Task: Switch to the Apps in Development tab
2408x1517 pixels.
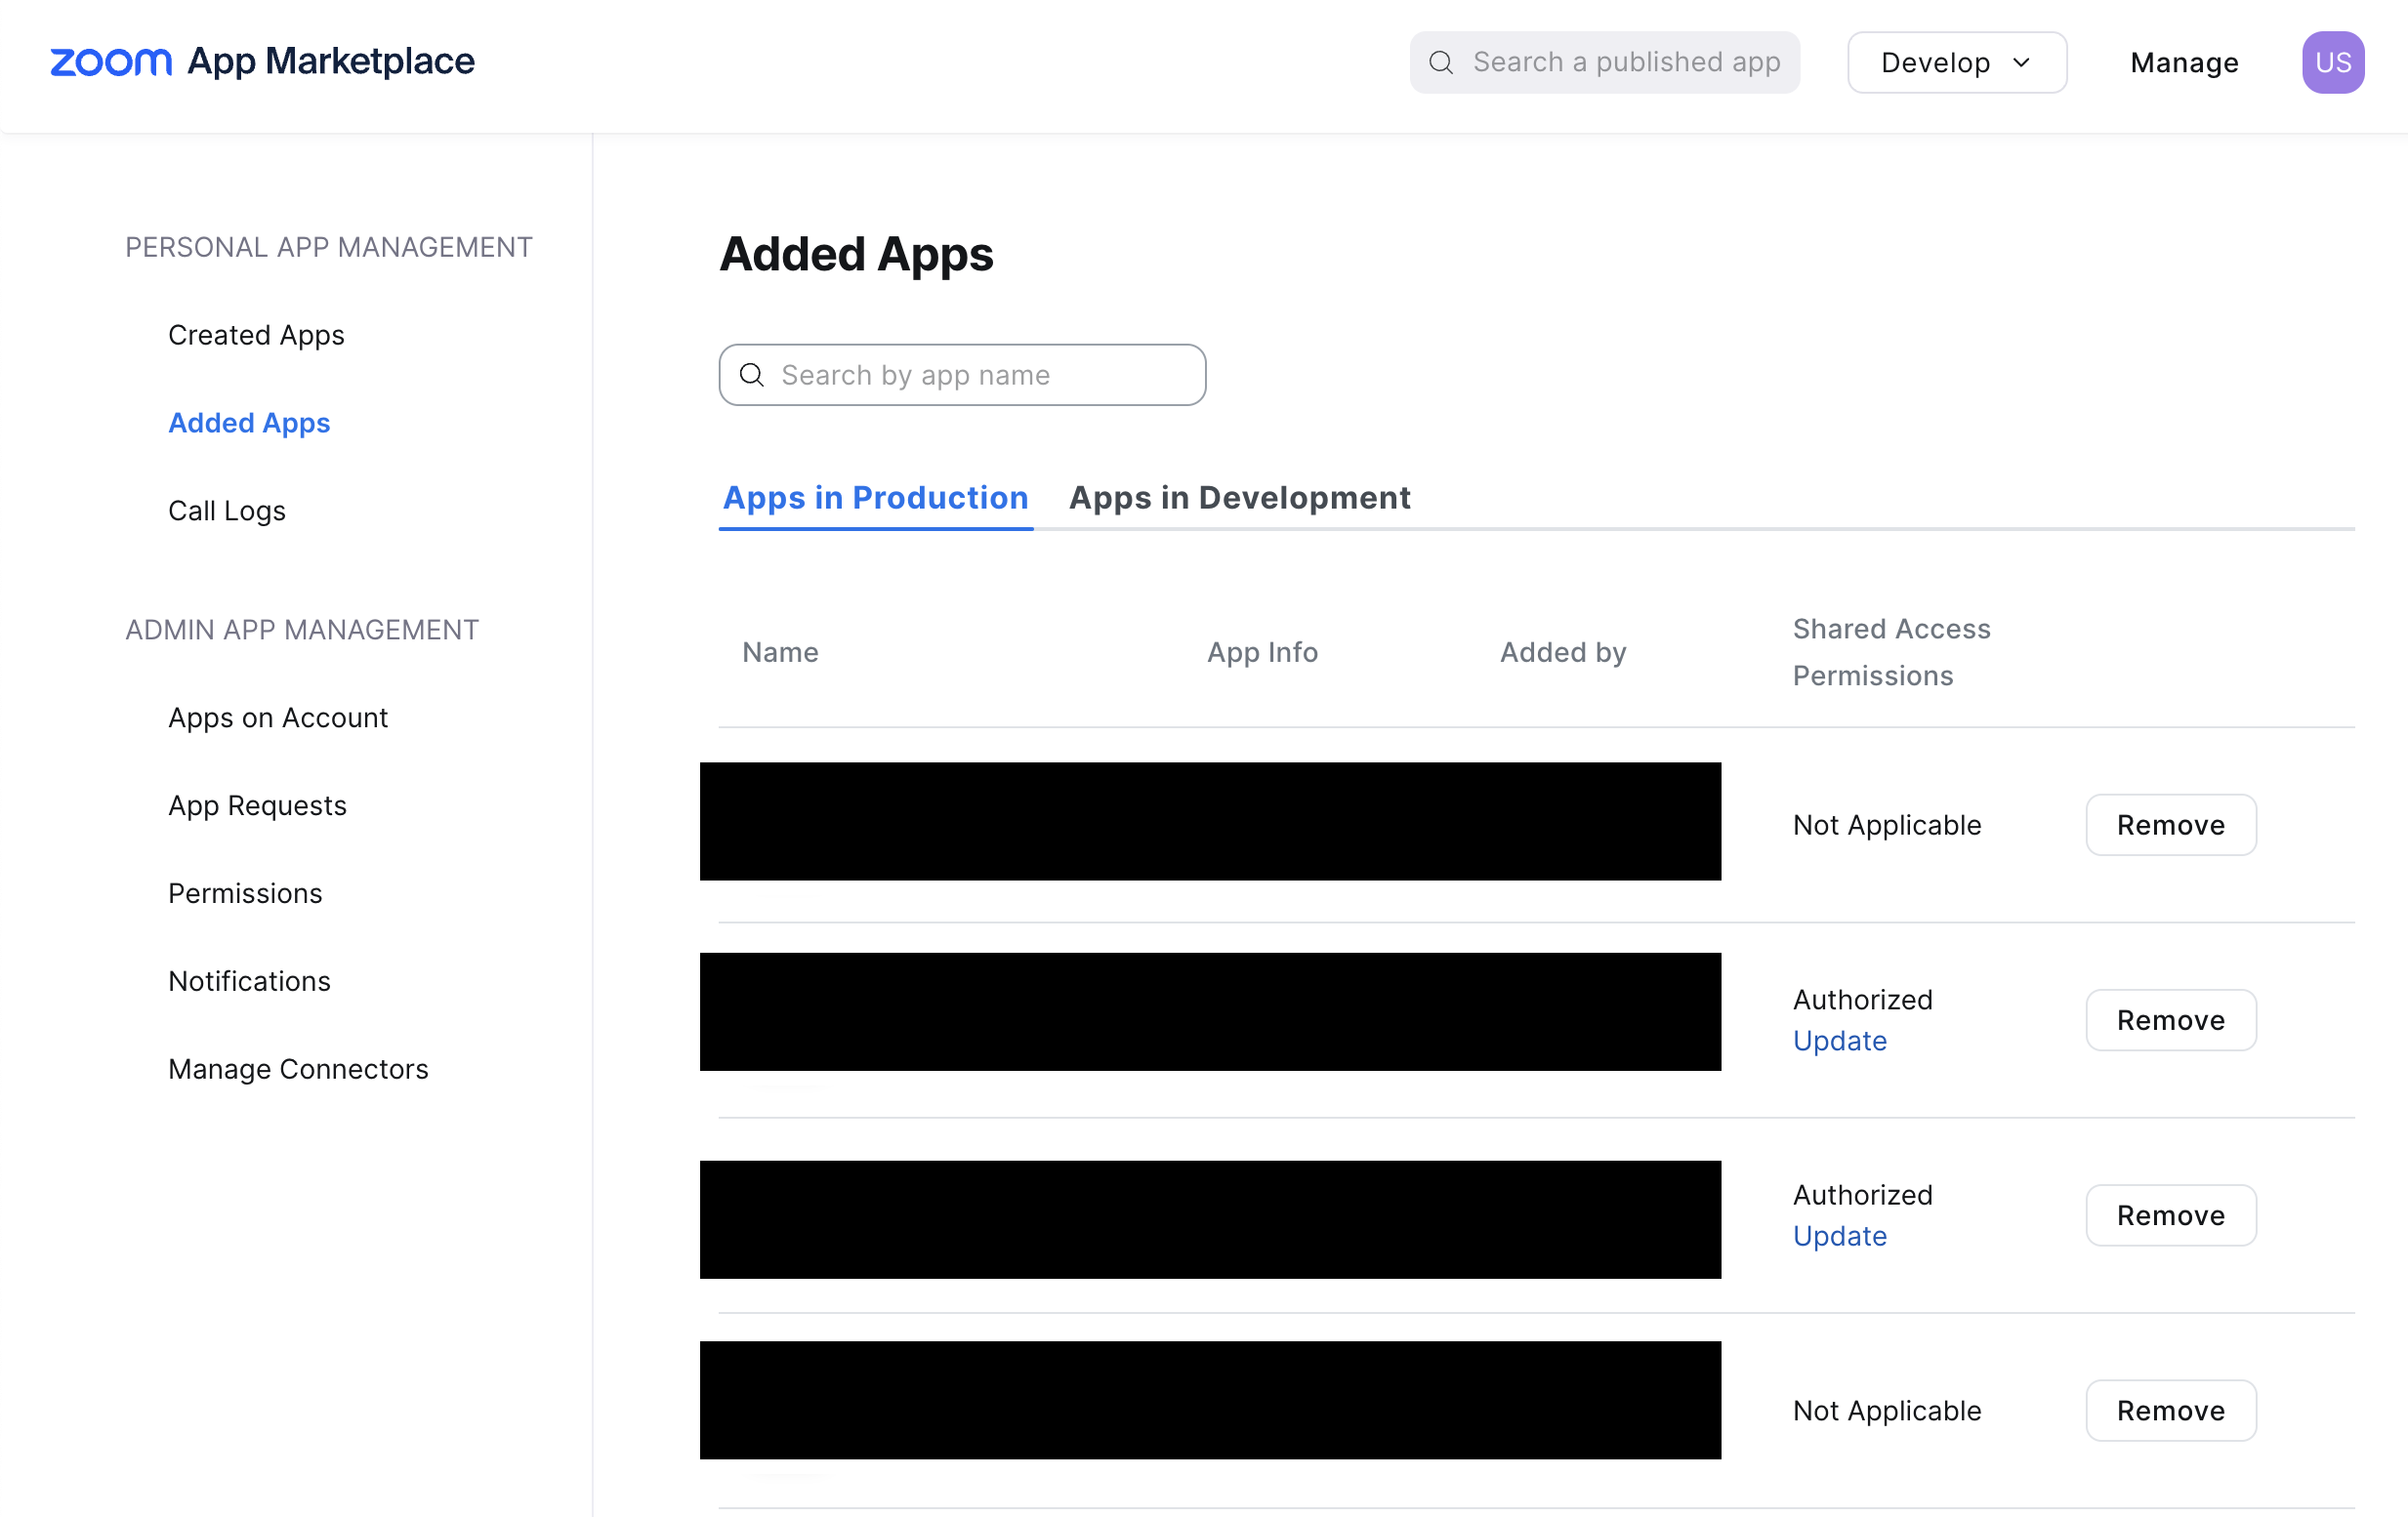Action: 1239,497
